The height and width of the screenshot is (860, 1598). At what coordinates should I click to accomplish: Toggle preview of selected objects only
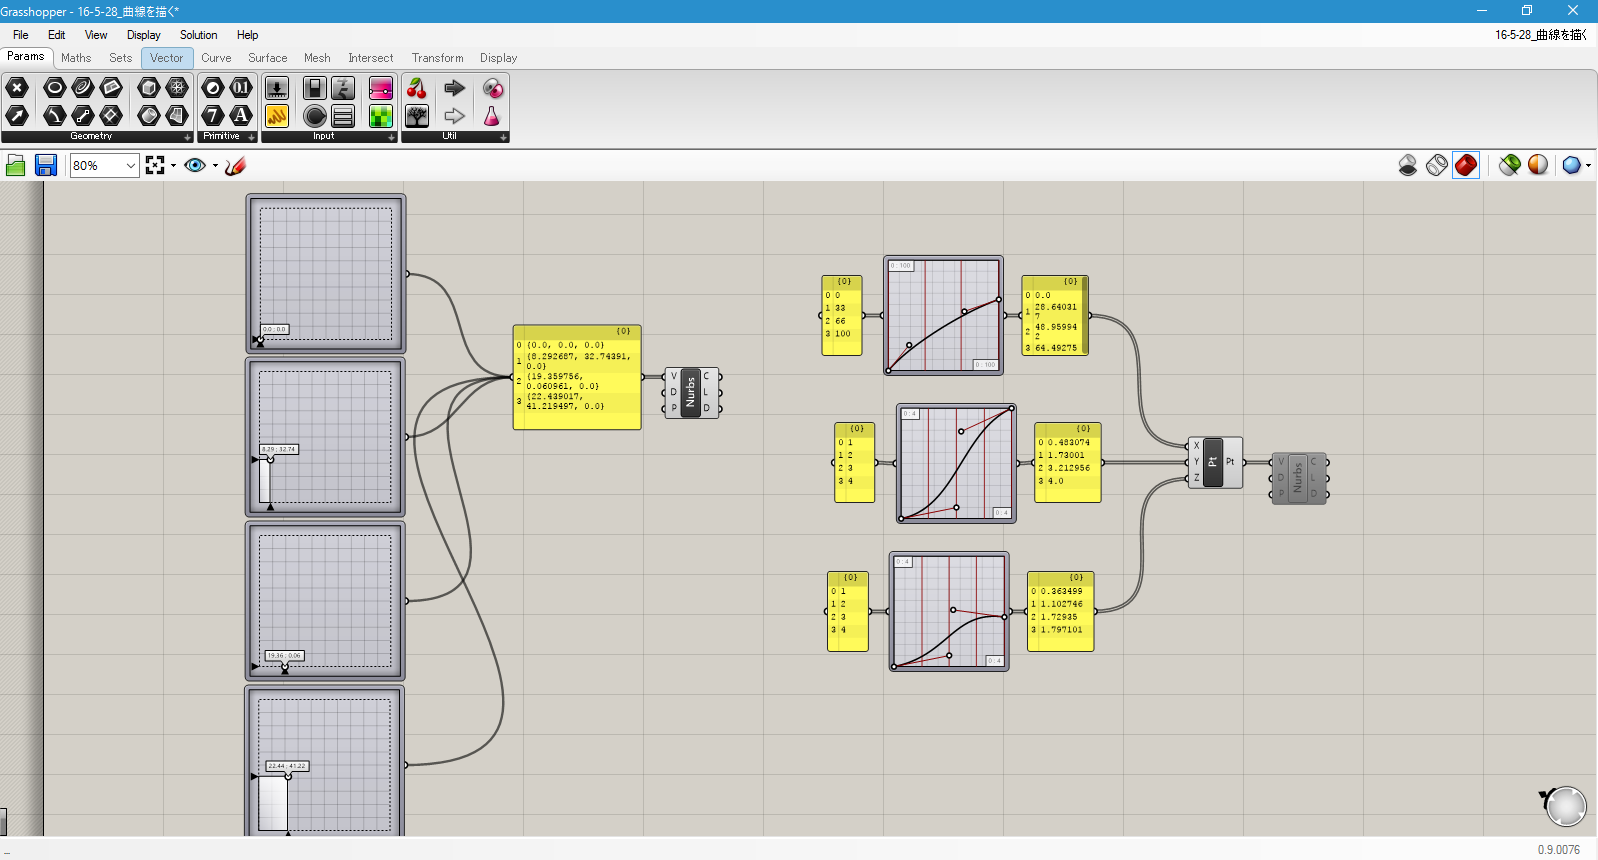(x=1510, y=165)
